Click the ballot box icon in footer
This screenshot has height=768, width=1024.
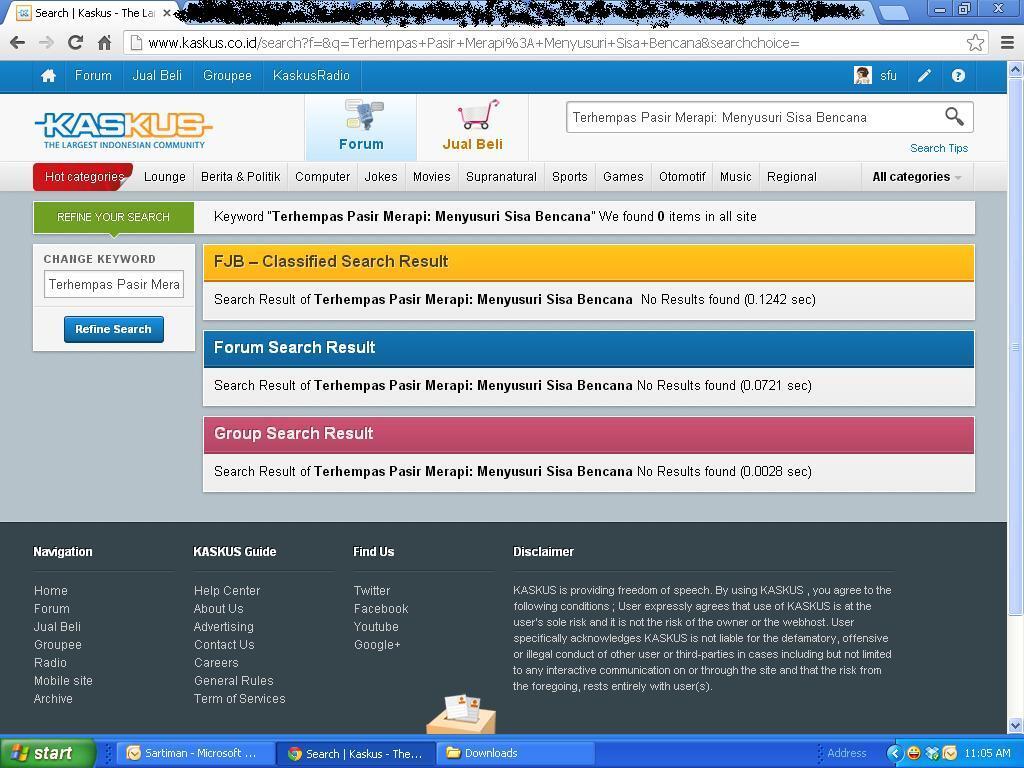[461, 714]
